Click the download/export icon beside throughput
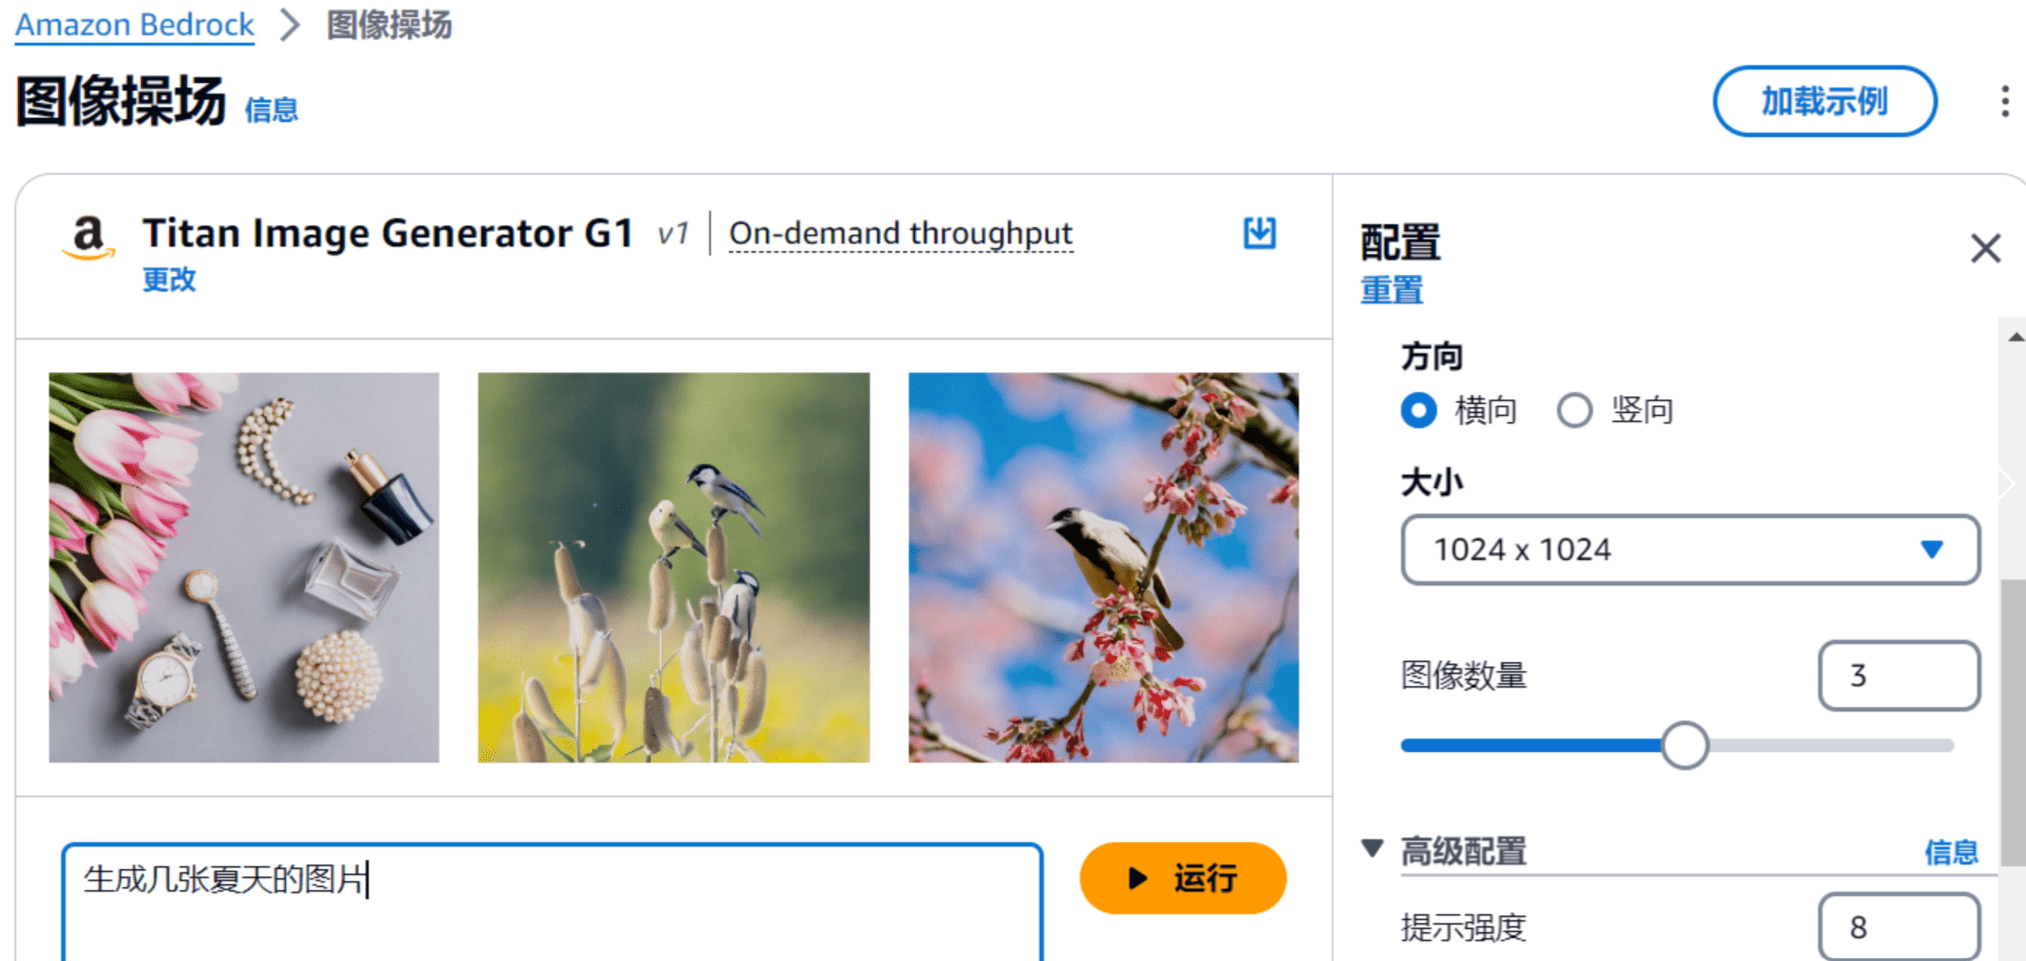This screenshot has width=2026, height=961. [x=1259, y=233]
